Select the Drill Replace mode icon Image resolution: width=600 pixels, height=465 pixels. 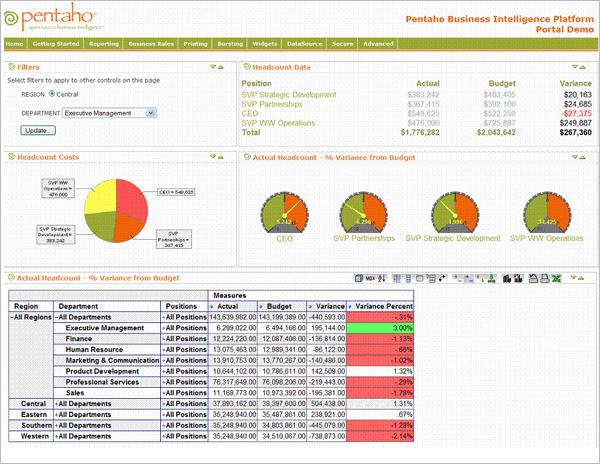[x=479, y=279]
